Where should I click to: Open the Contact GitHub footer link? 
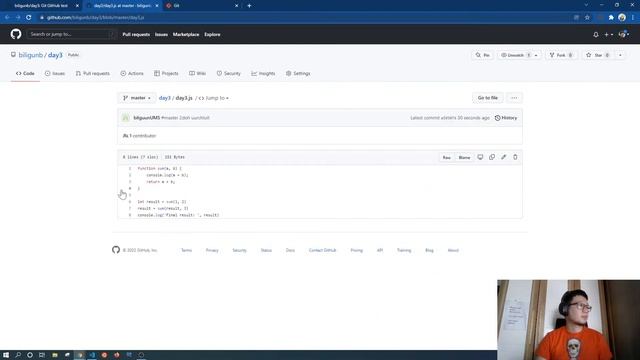coord(322,250)
